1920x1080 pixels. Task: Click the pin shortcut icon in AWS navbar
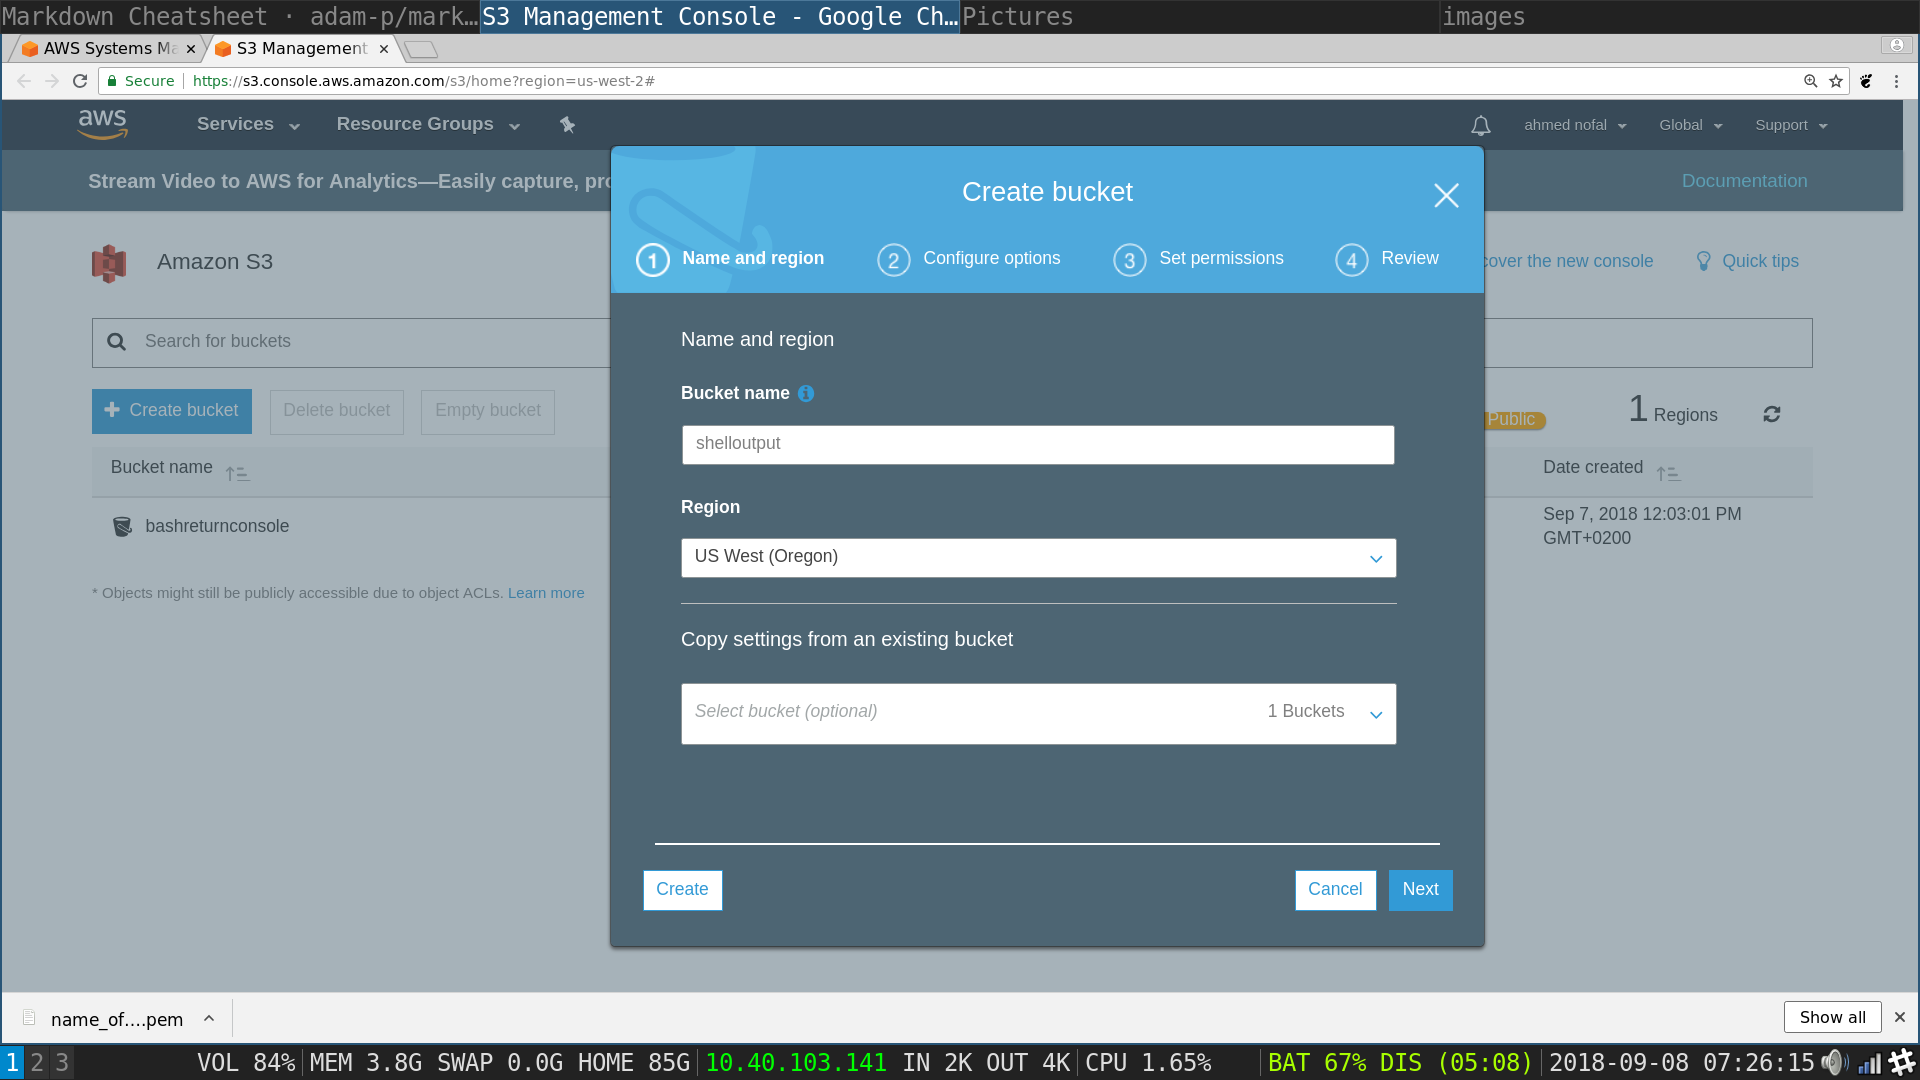coord(567,125)
